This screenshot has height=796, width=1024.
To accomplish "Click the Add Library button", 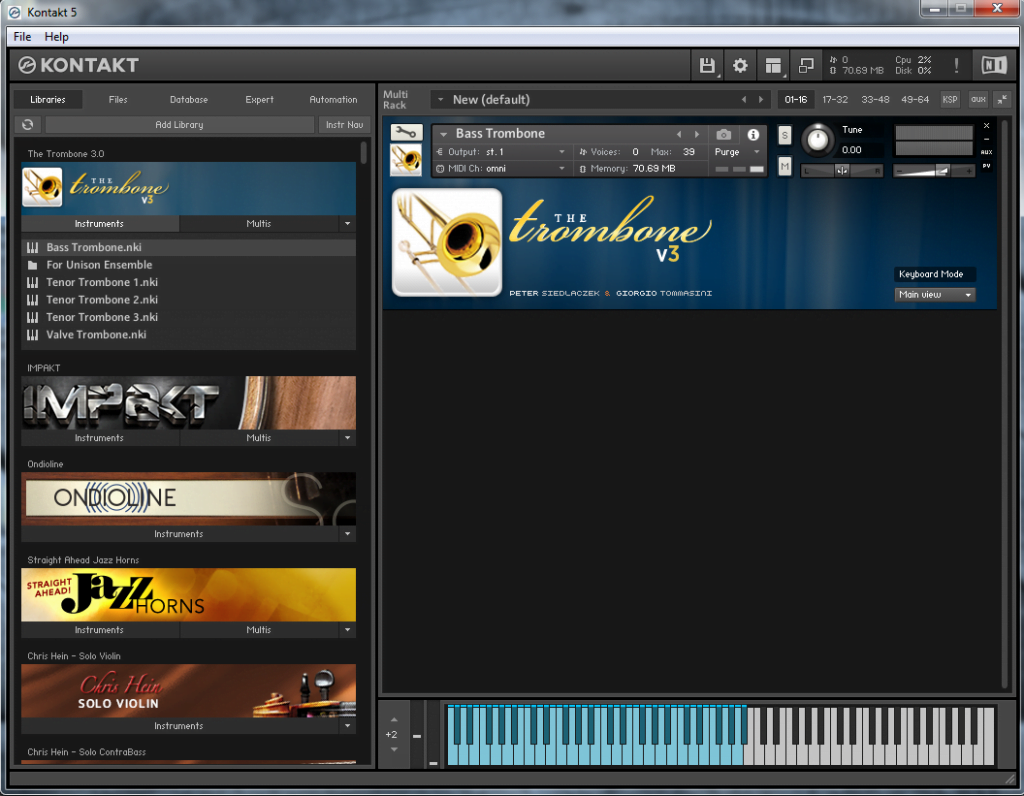I will (x=180, y=124).
